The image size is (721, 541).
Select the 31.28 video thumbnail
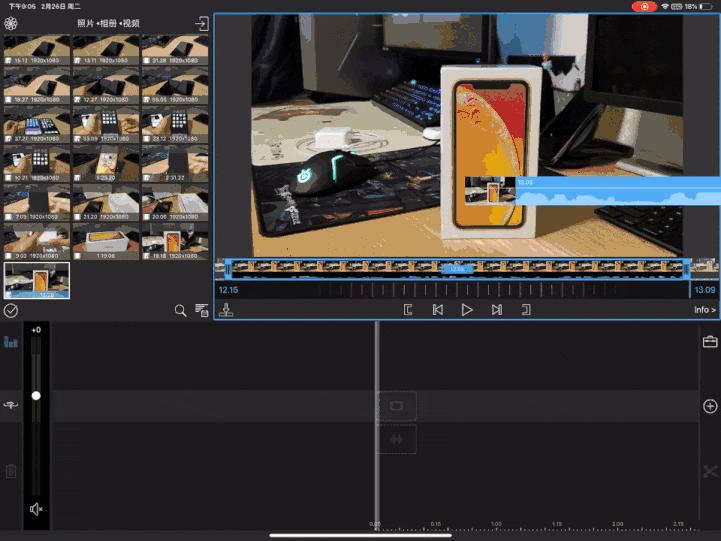click(175, 49)
